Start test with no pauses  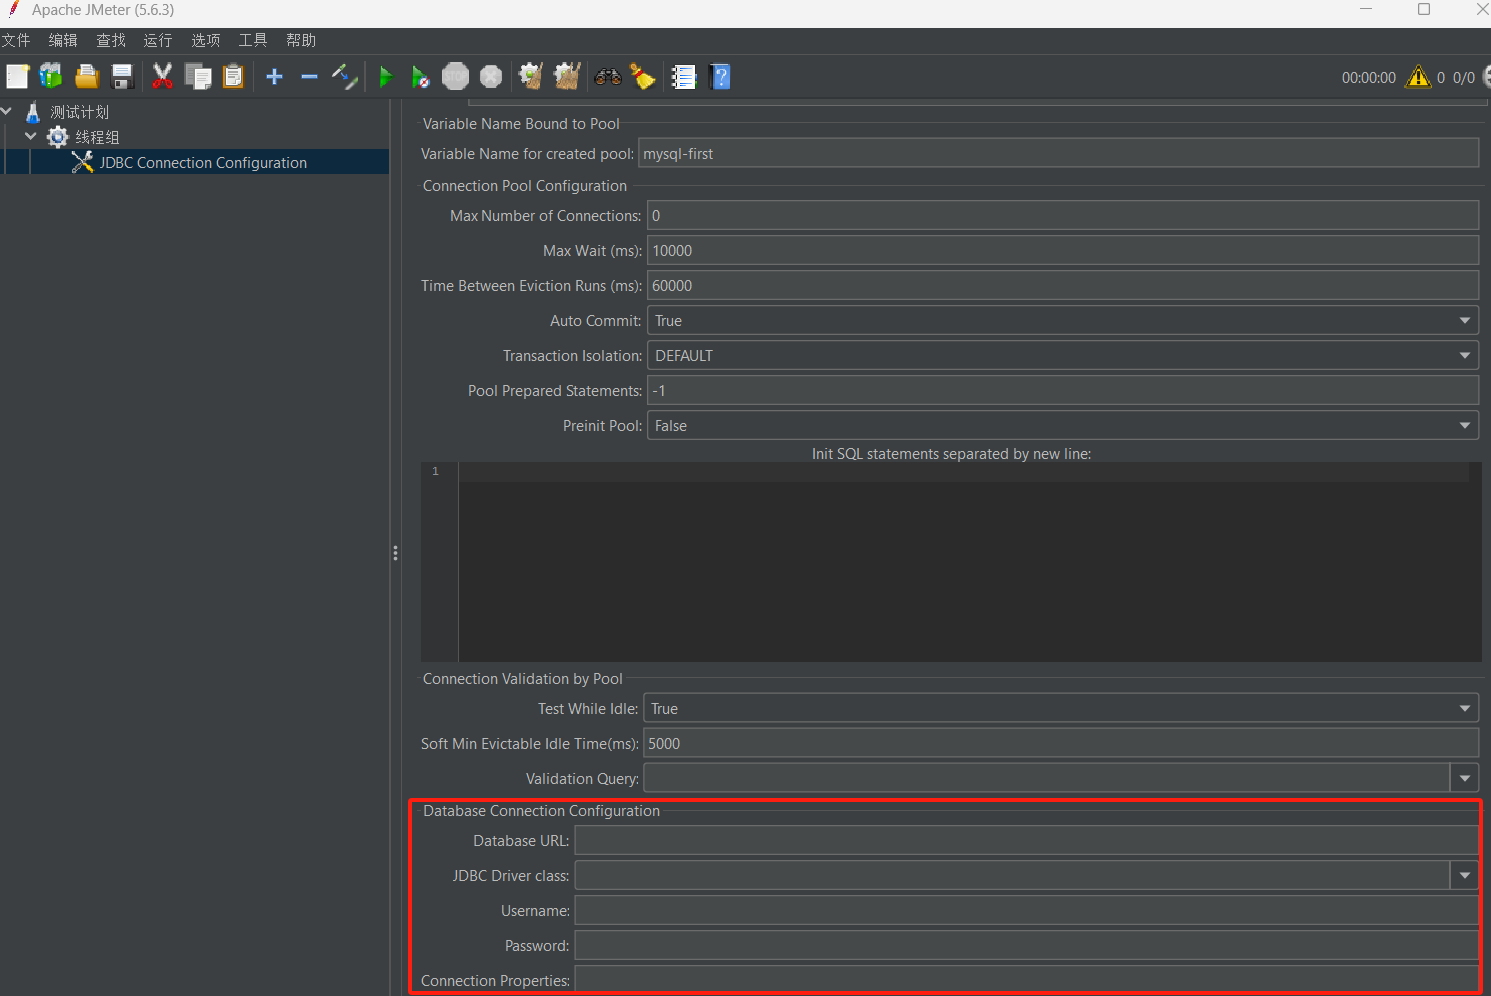click(421, 77)
